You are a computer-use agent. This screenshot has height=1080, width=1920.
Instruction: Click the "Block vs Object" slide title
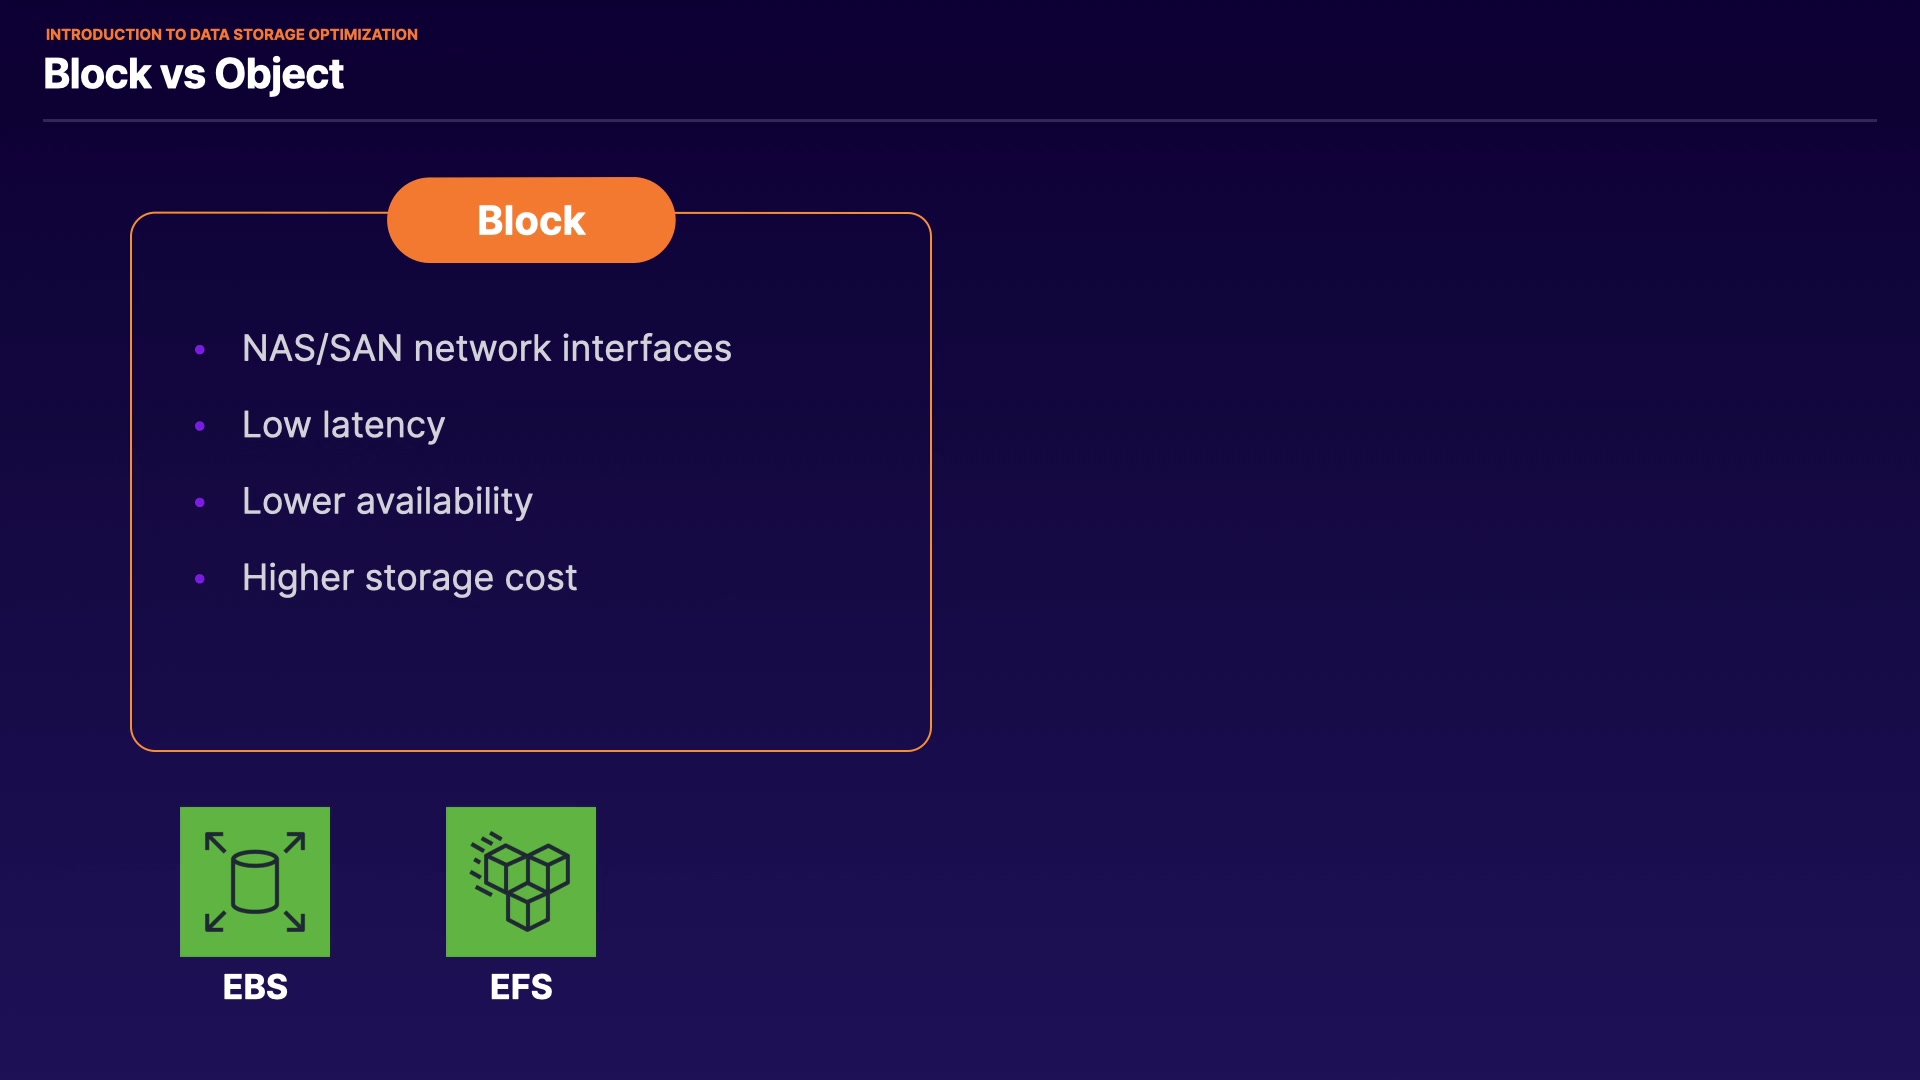tap(193, 74)
